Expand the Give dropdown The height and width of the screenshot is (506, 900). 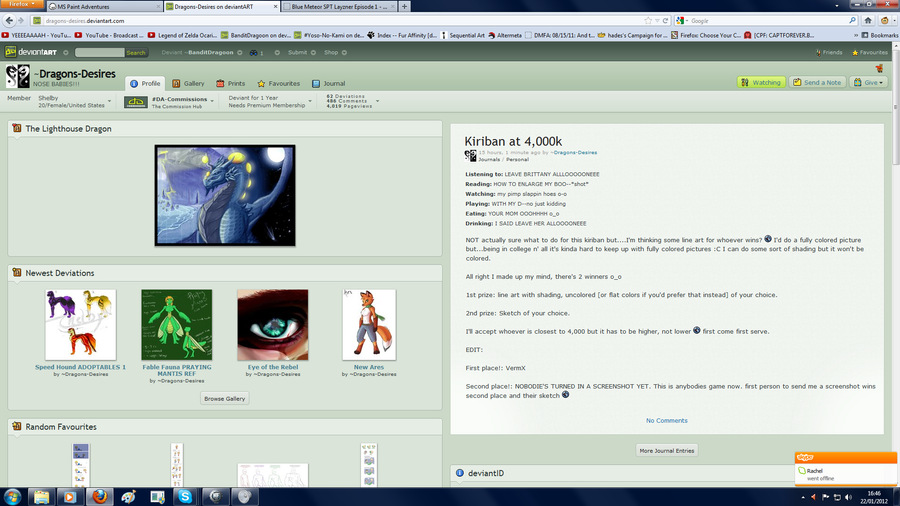[869, 83]
